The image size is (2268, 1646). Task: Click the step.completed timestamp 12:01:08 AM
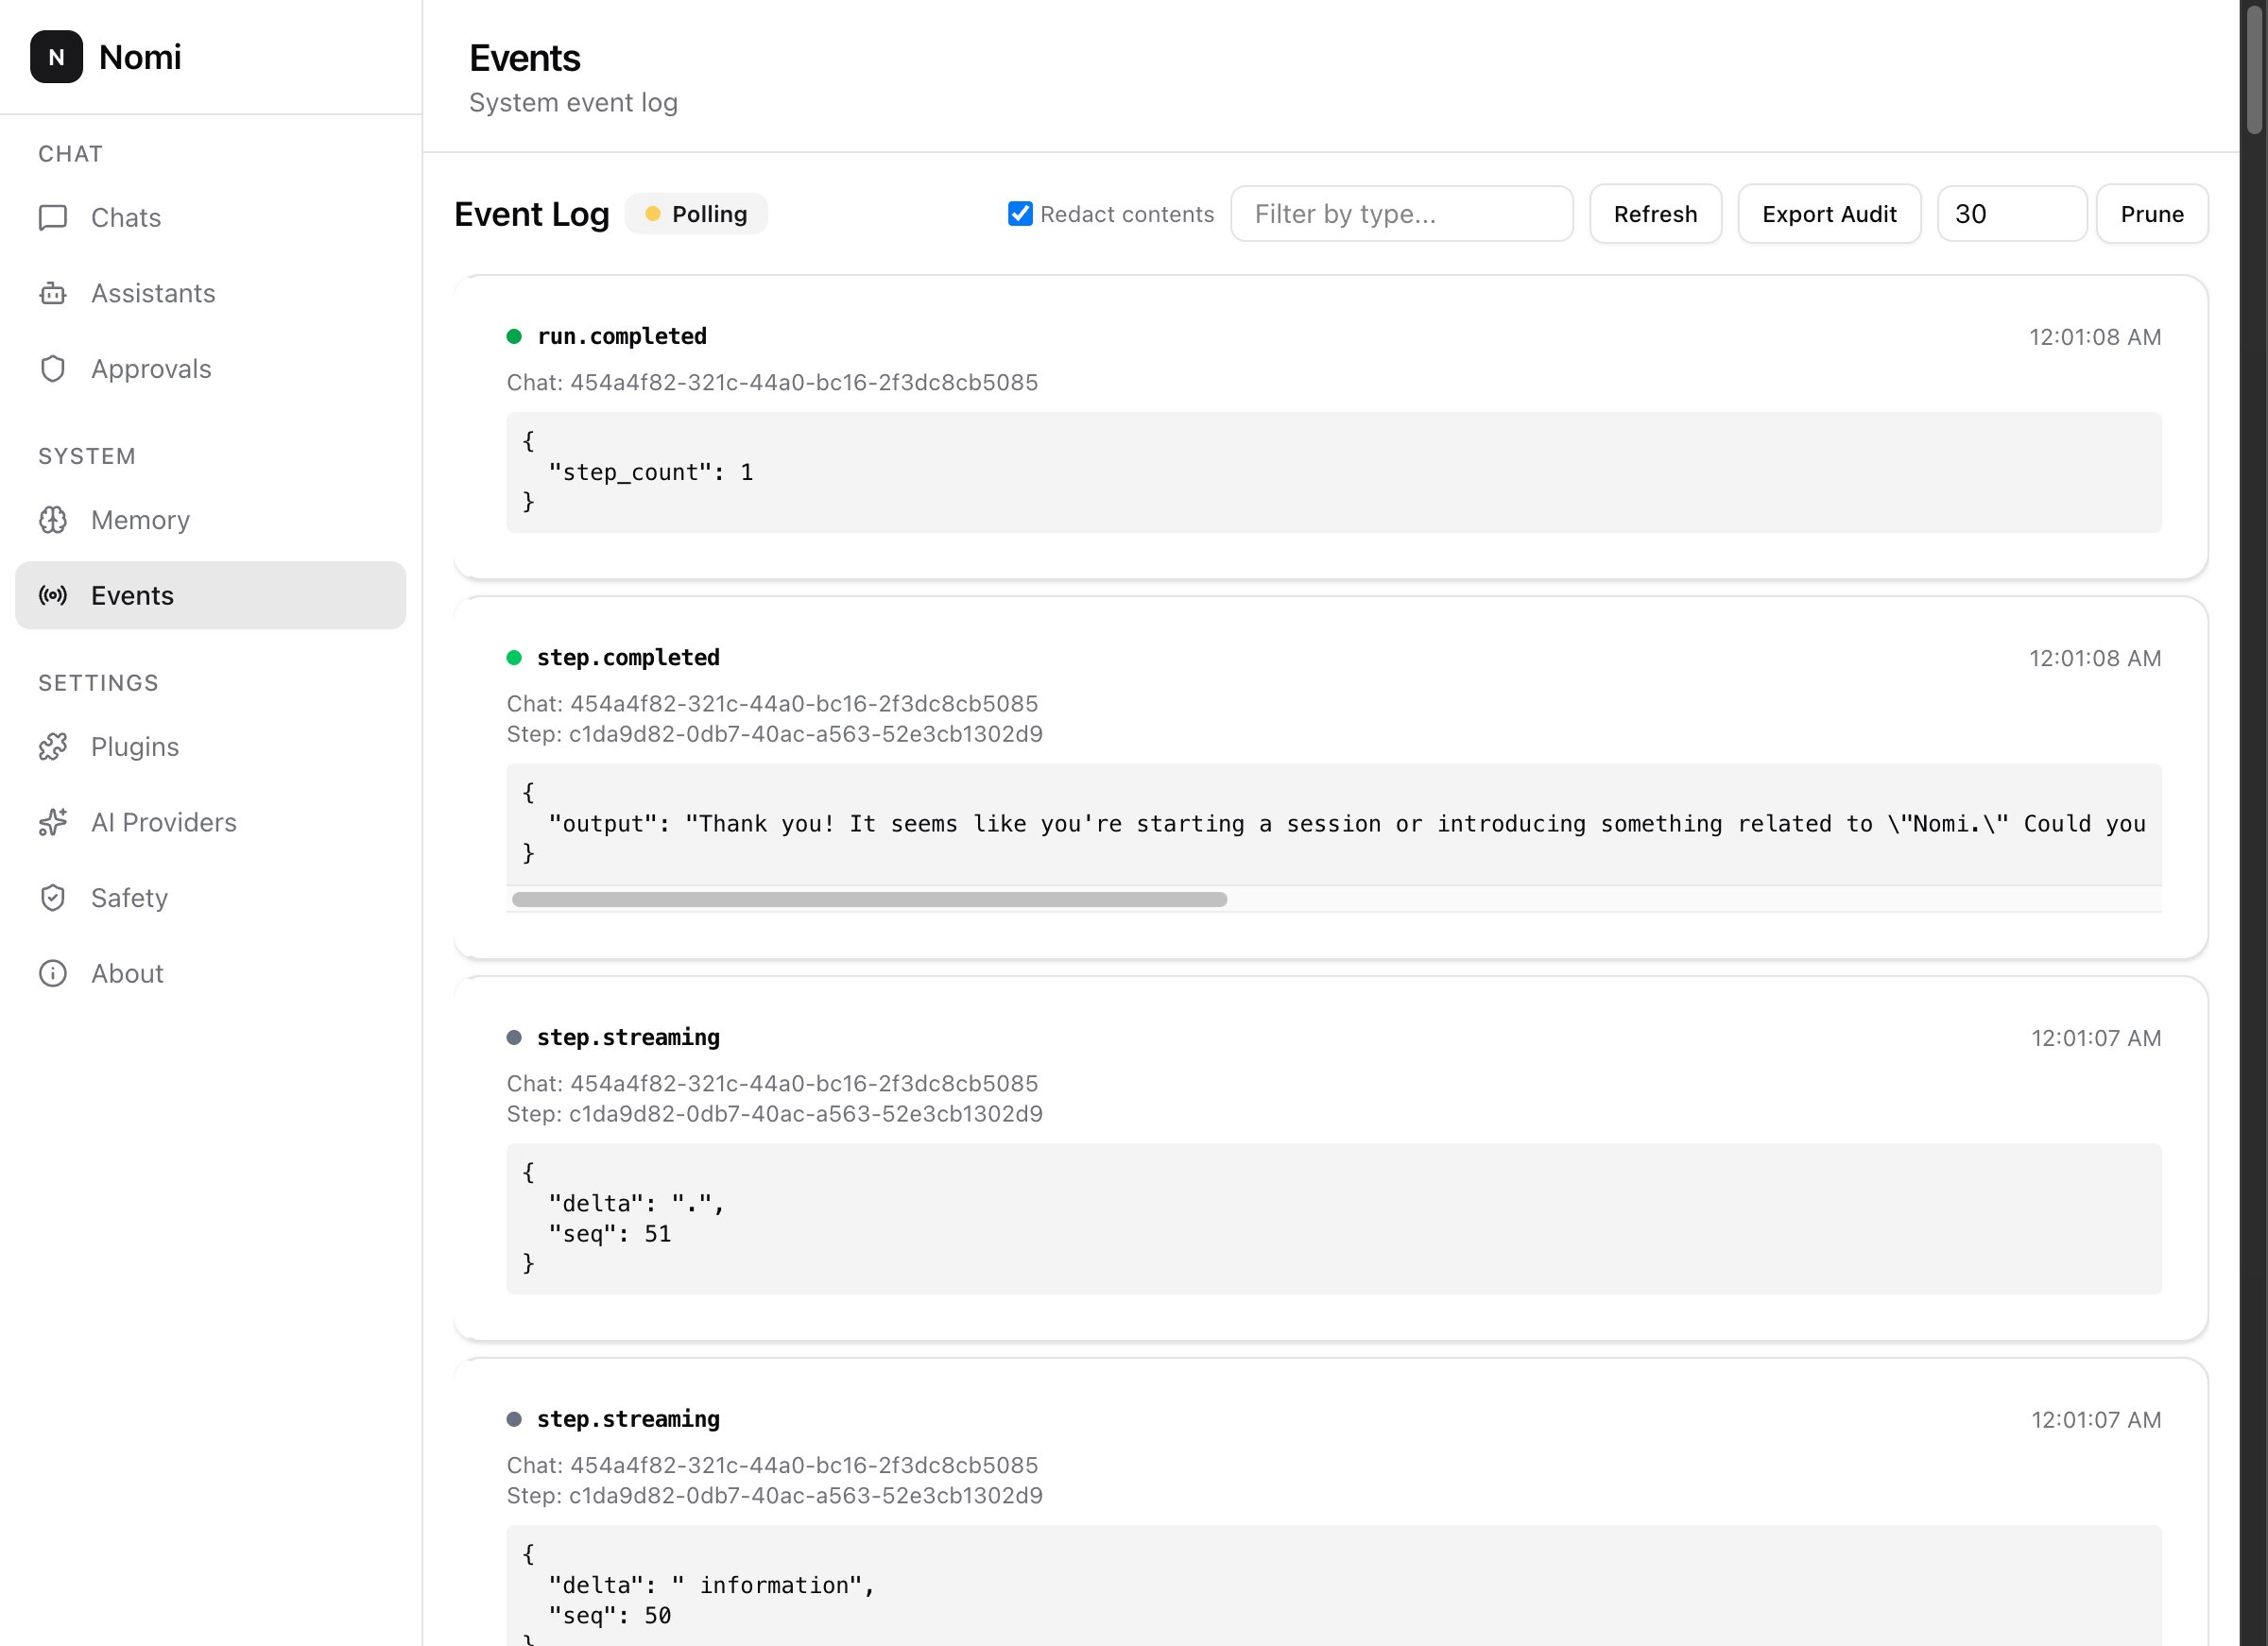pos(2095,659)
